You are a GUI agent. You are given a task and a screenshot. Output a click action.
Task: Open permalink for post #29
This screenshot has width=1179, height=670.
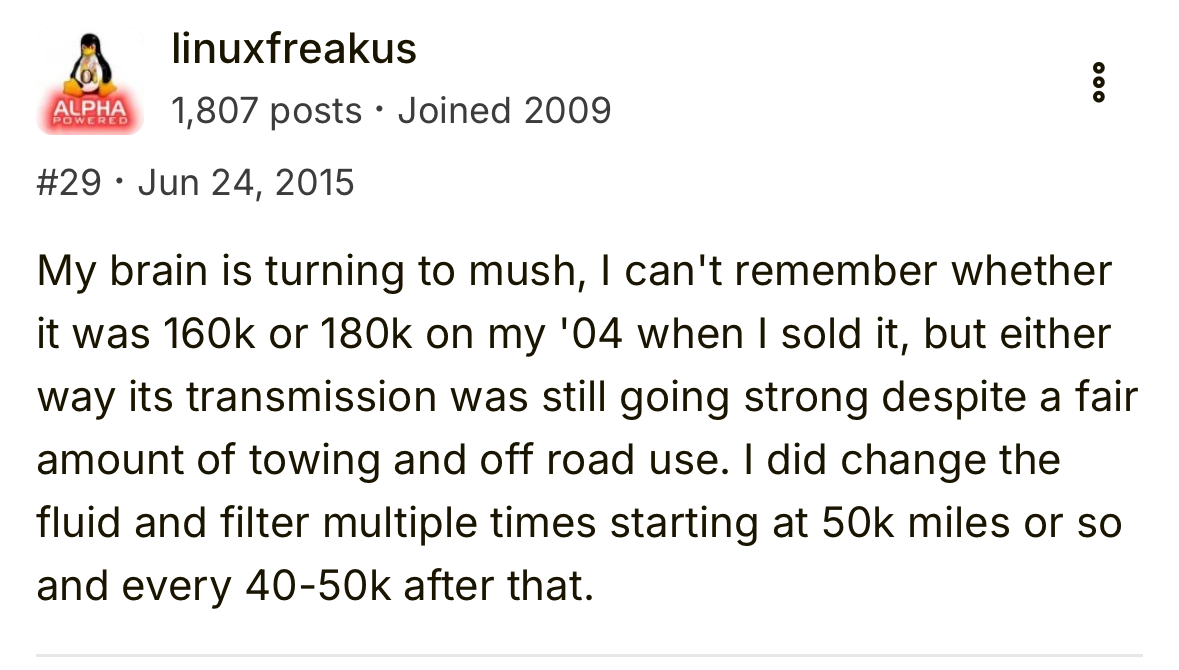68,183
